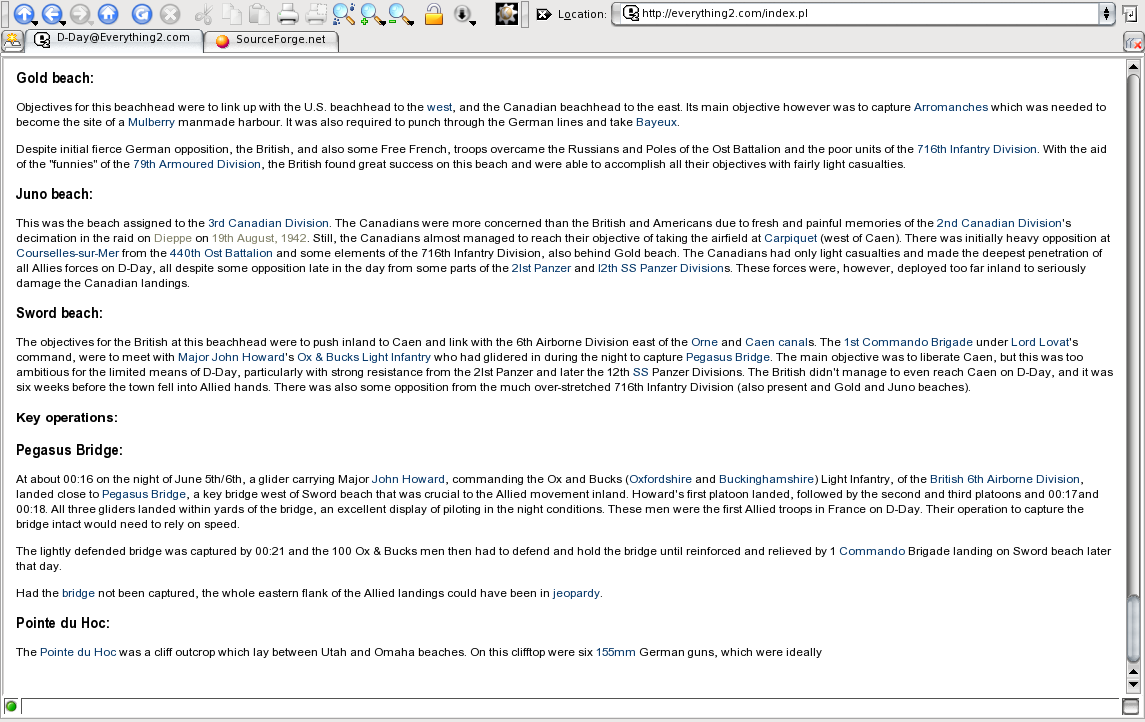This screenshot has width=1145, height=722.
Task: Follow the Carpiquet link
Action: pos(790,238)
